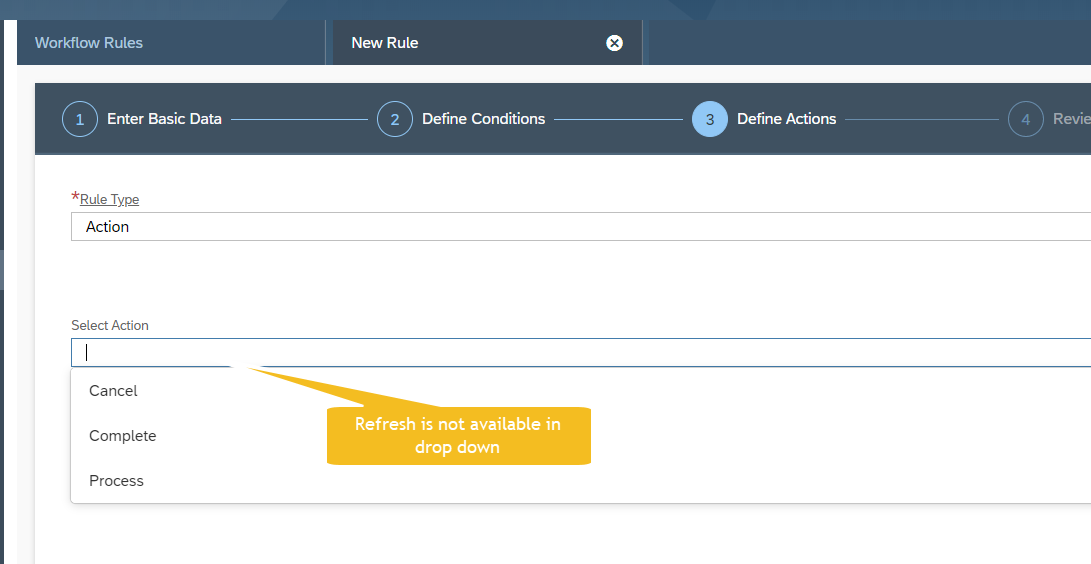Select step 3 circle
Viewport: 1091px width, 564px height.
pyautogui.click(x=710, y=119)
